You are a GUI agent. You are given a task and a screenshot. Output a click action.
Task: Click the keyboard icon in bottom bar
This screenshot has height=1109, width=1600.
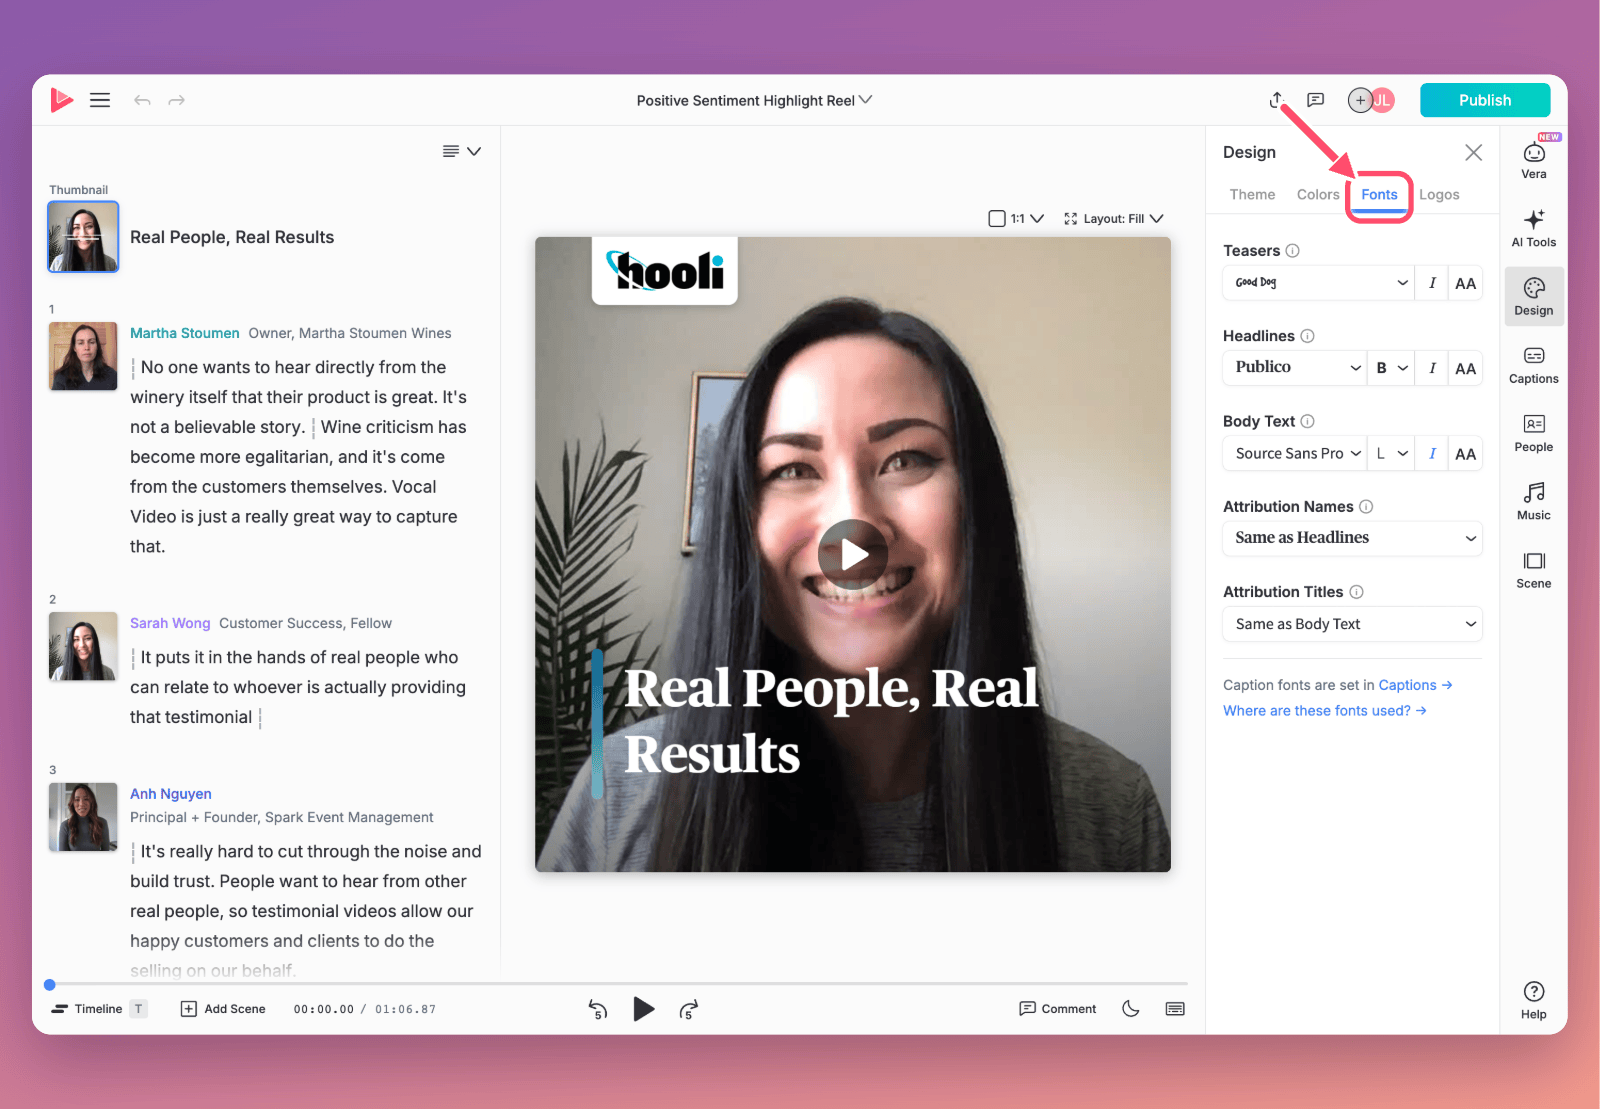pos(1175,1008)
